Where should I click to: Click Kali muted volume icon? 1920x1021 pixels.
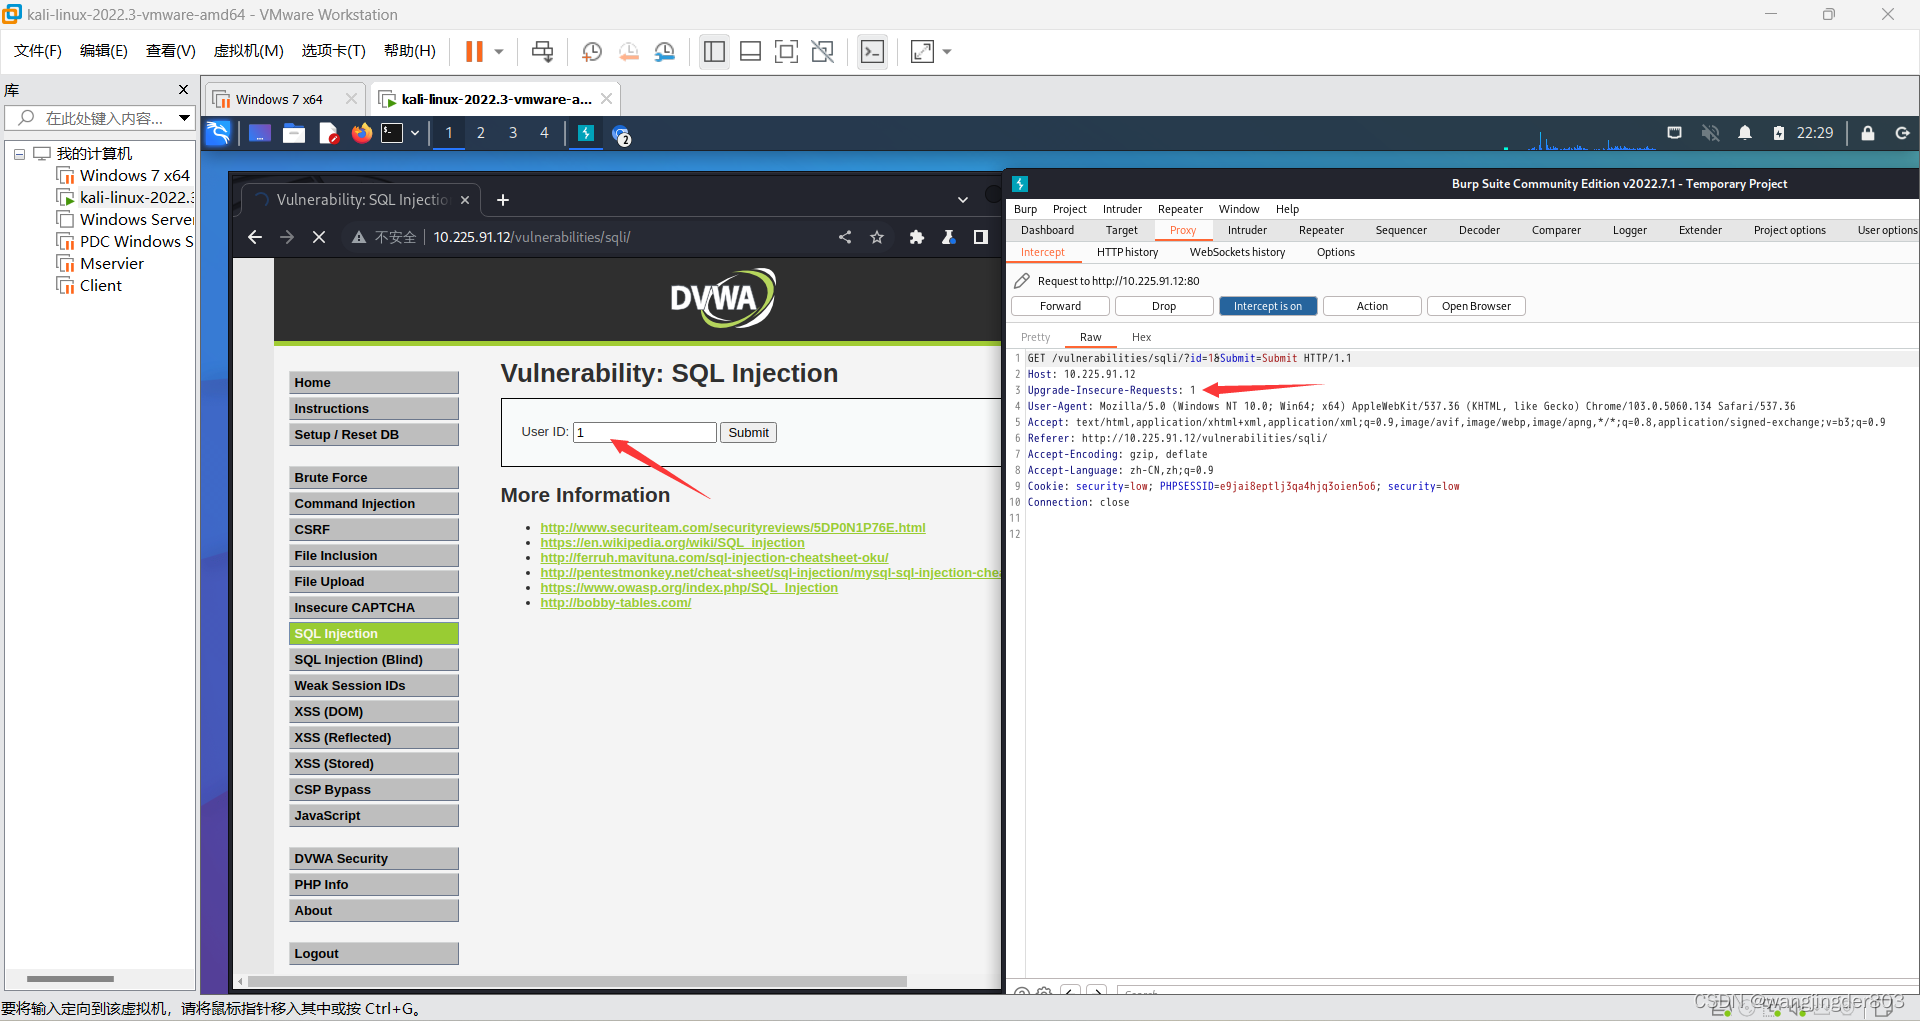point(1711,133)
